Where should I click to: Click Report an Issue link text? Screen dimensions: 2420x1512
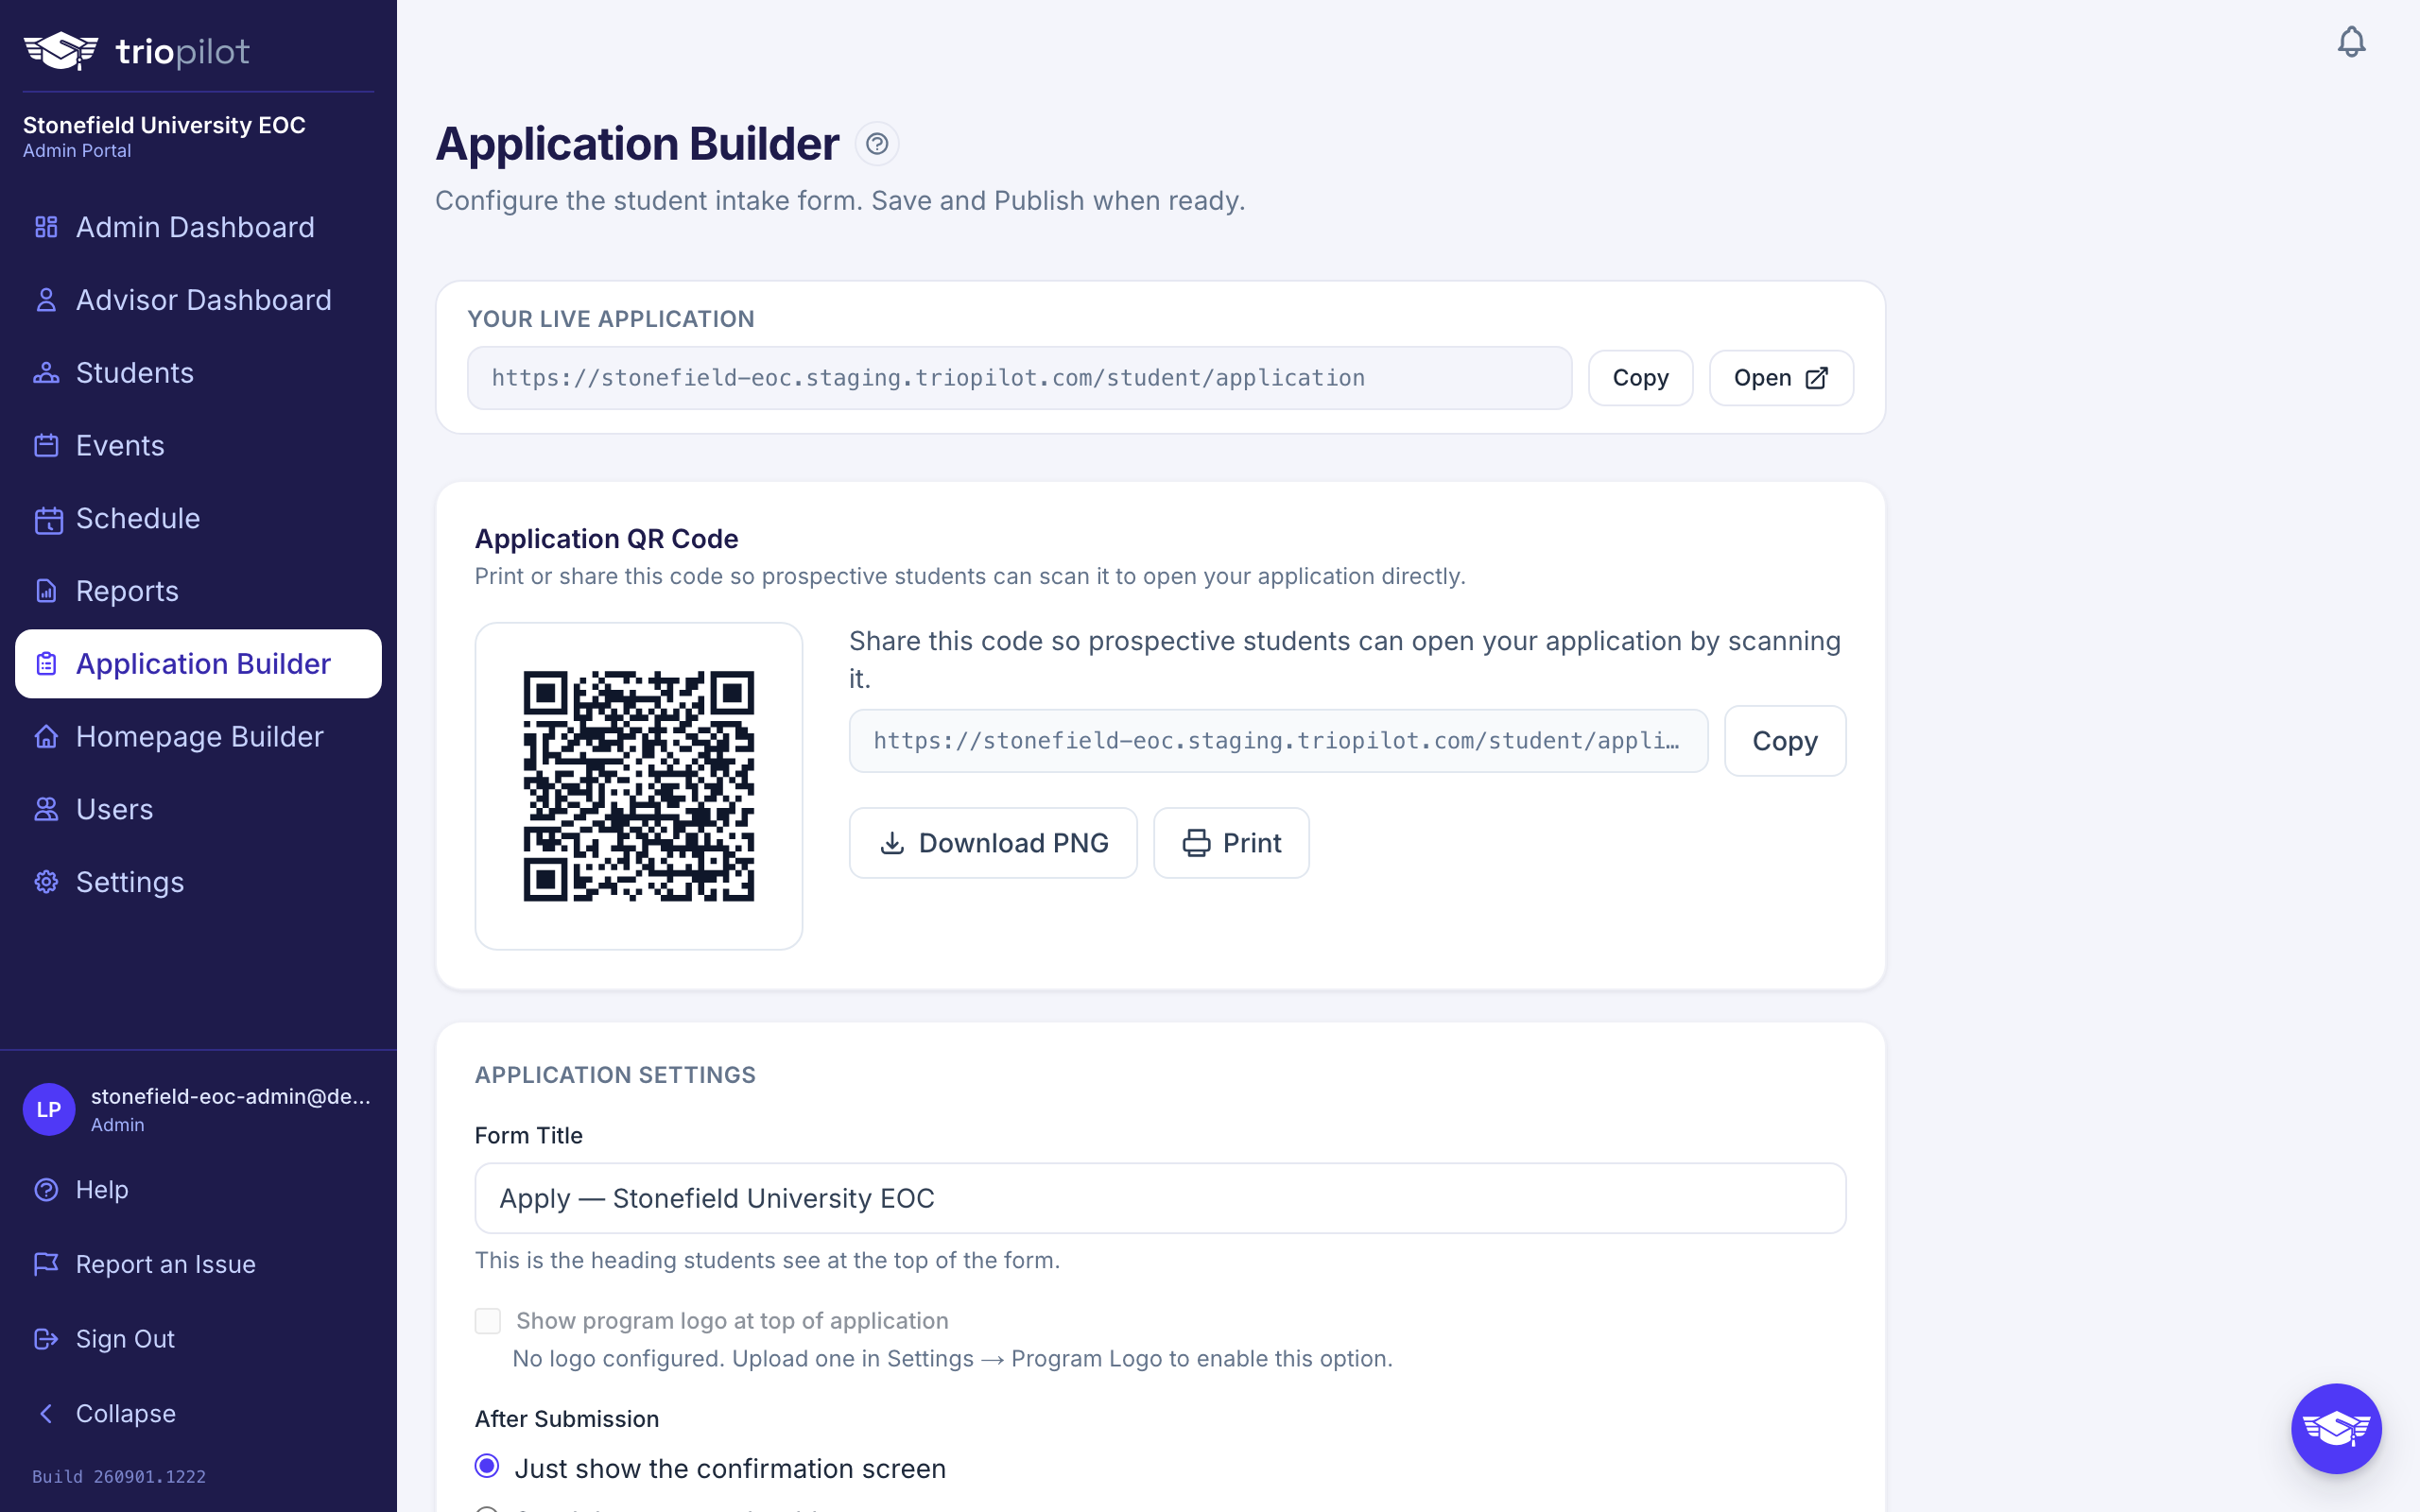click(x=166, y=1264)
